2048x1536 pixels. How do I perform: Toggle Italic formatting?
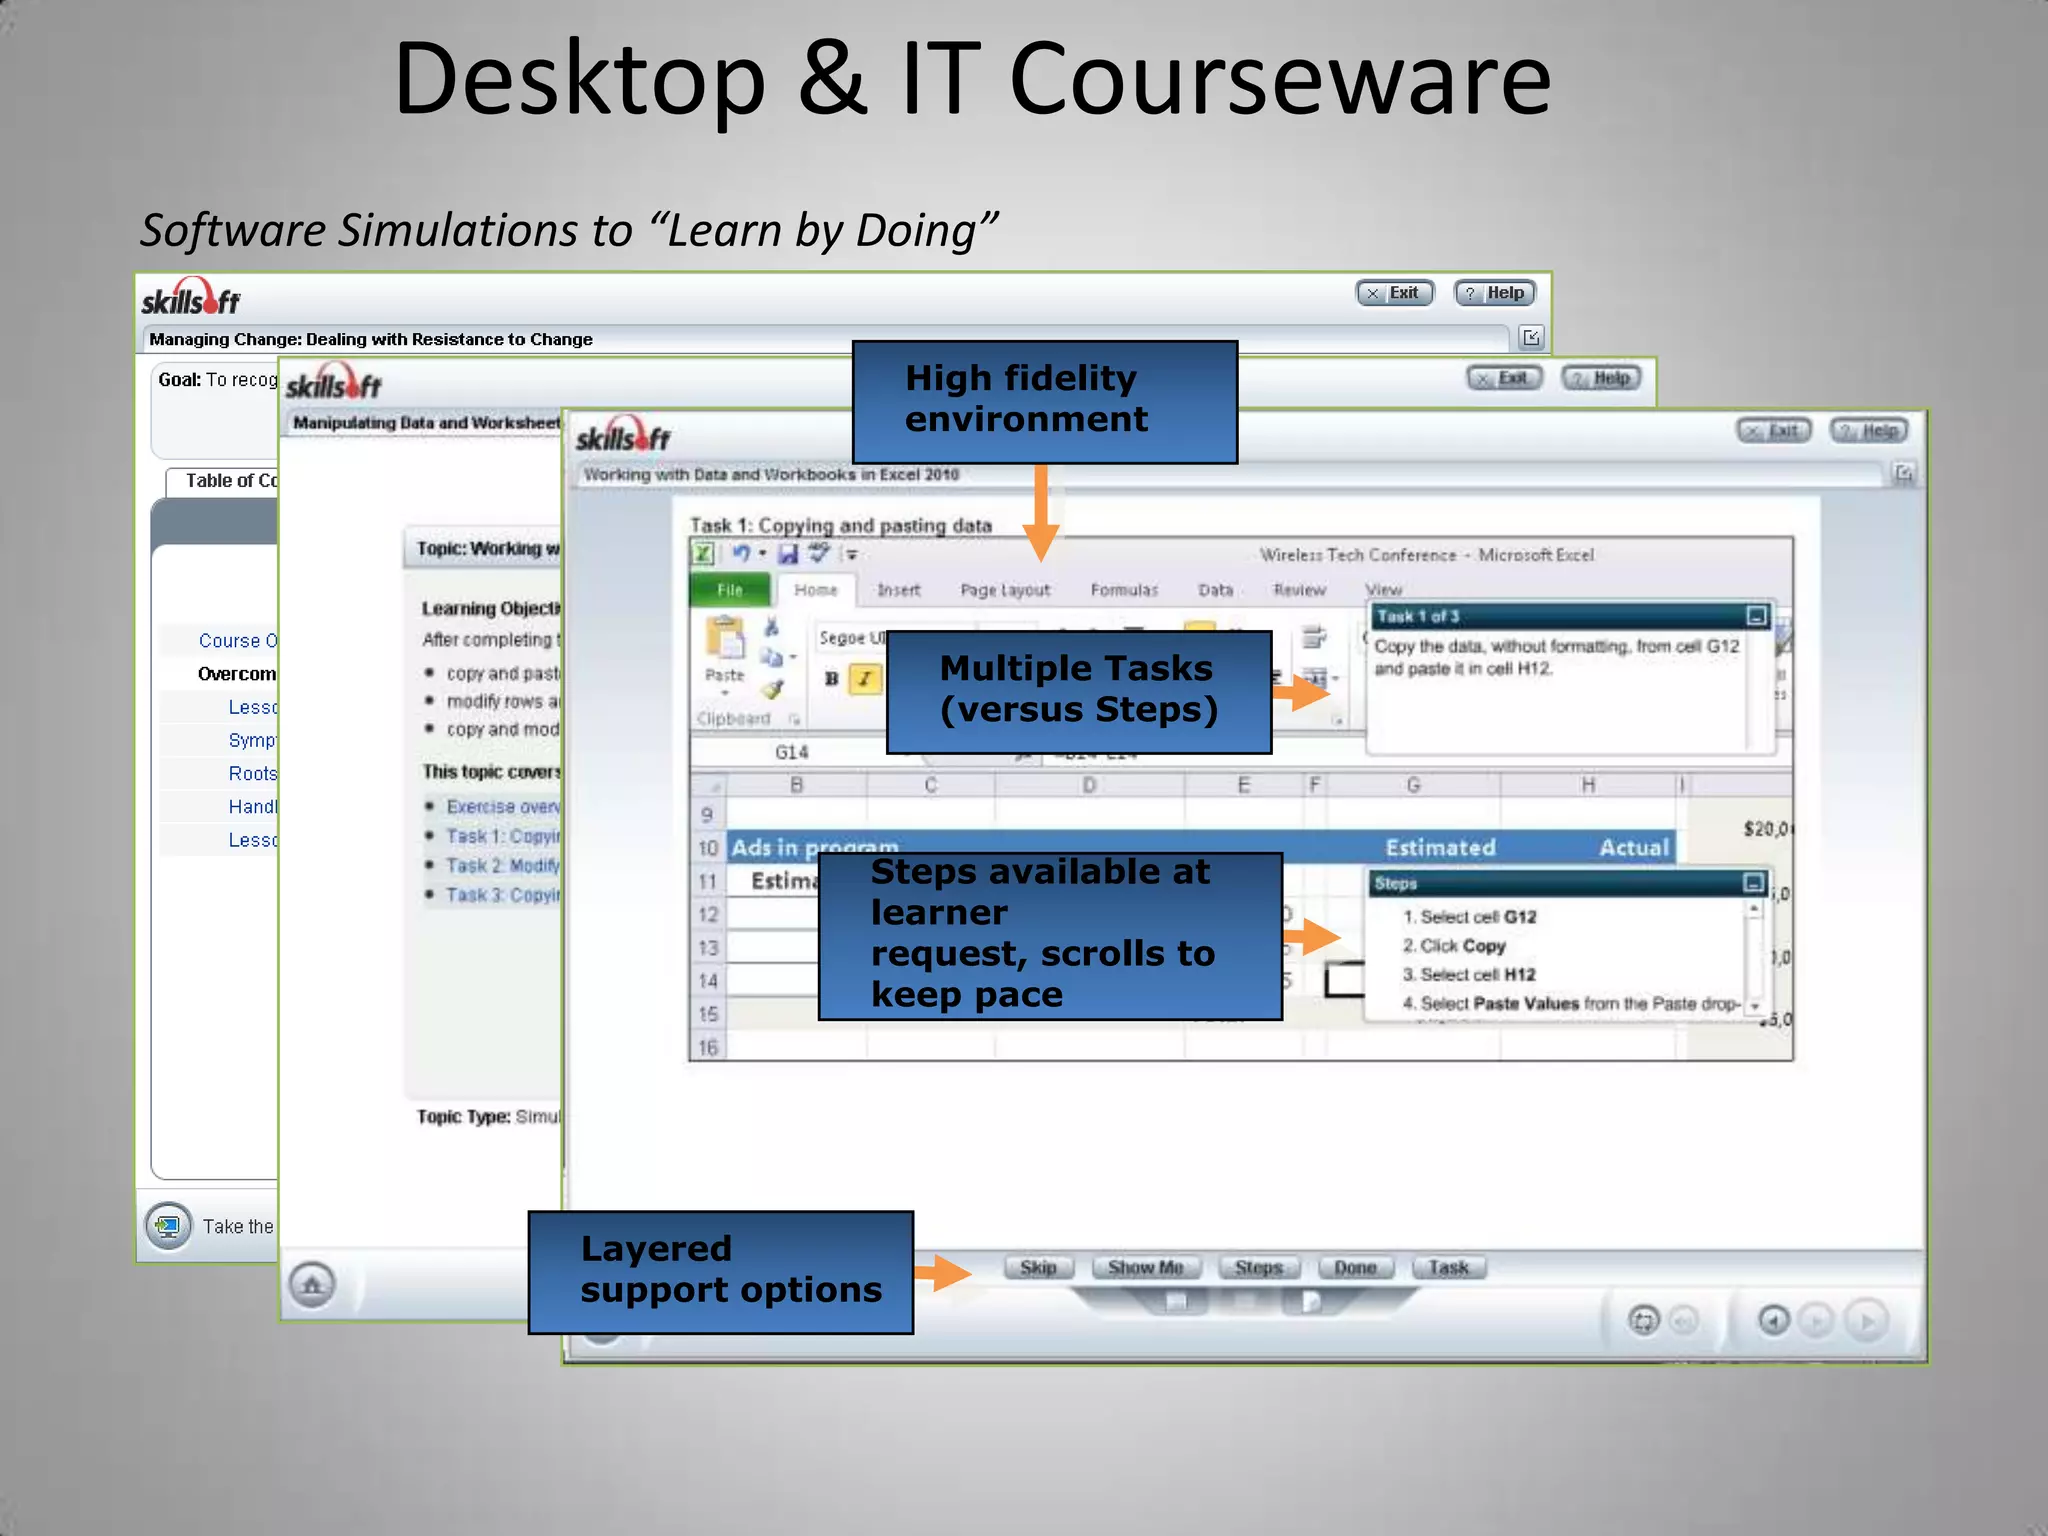tap(865, 679)
